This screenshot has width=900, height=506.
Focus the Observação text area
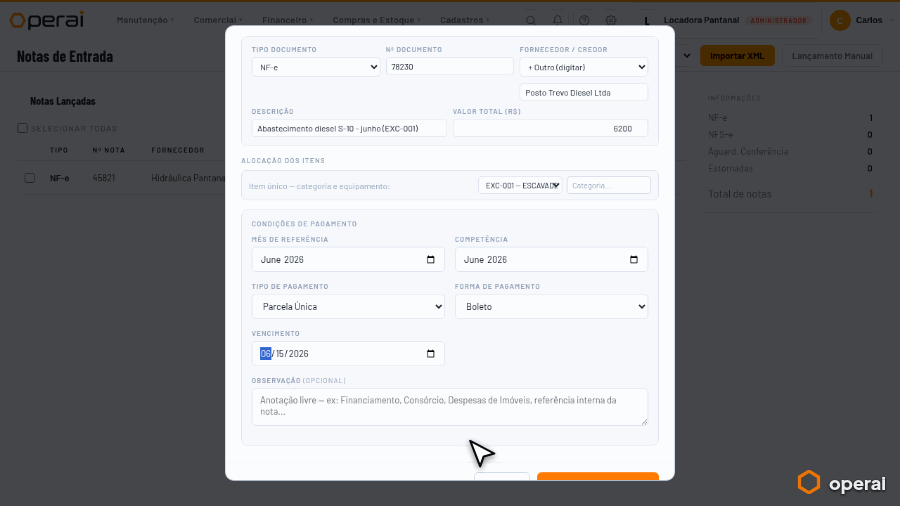[450, 407]
